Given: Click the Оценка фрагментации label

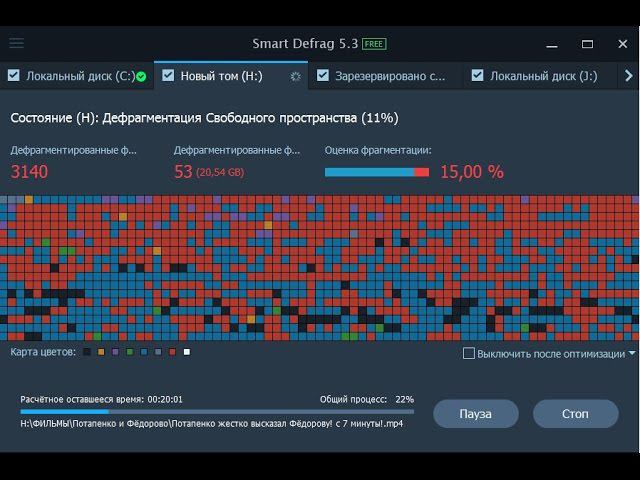Looking at the screenshot, I should point(378,150).
